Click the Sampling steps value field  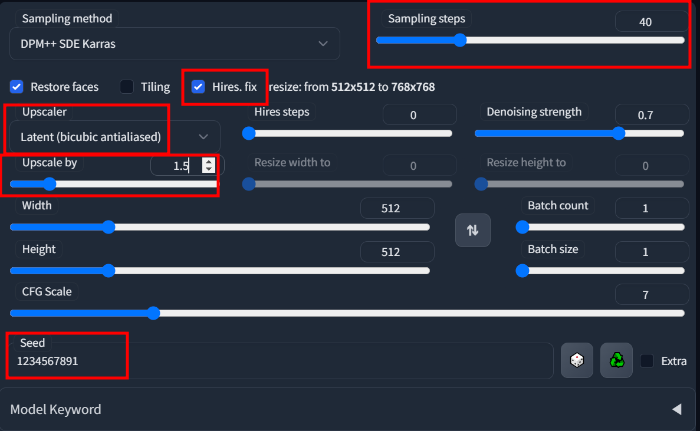(651, 21)
